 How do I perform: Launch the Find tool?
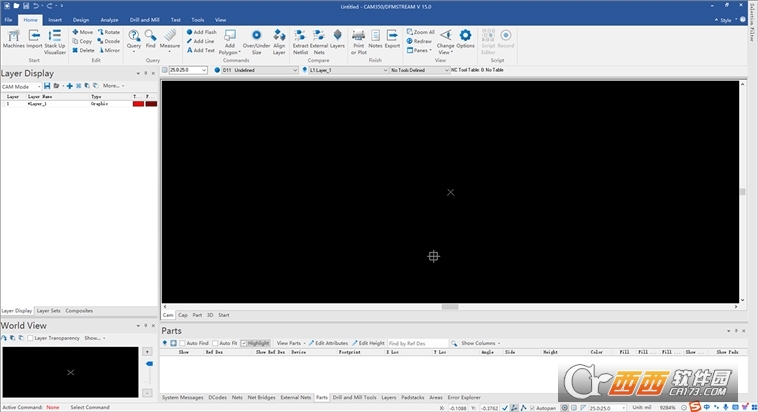point(150,39)
